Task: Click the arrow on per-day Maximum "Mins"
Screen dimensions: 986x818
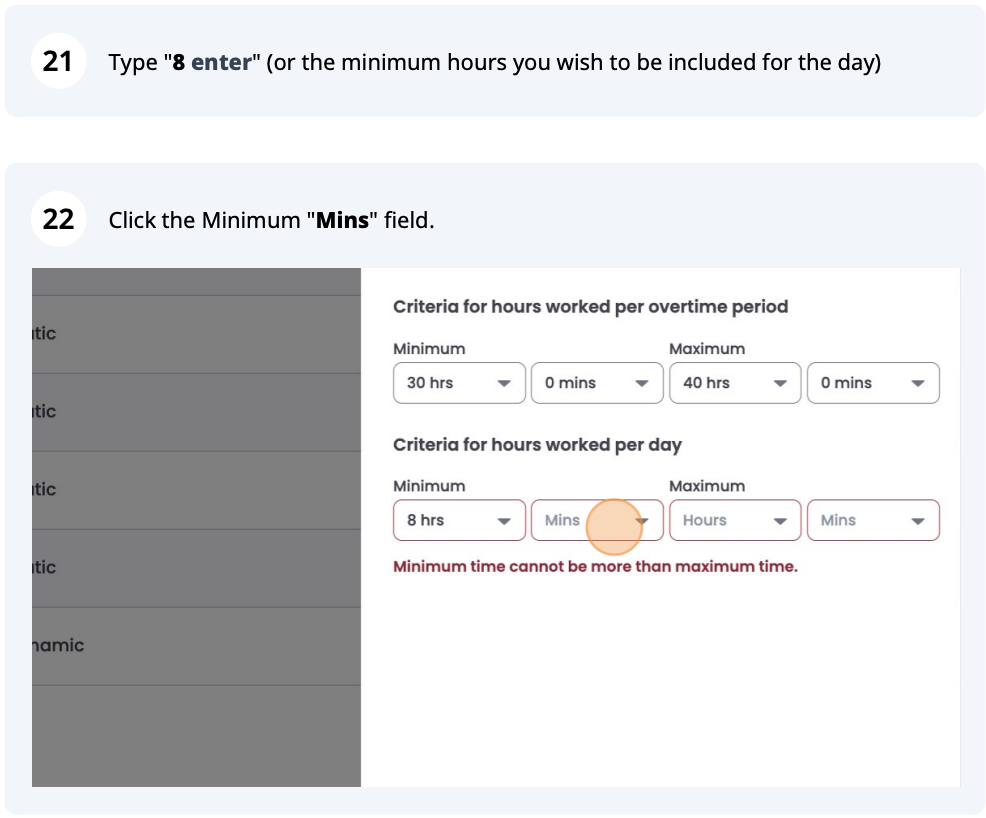Action: [918, 521]
